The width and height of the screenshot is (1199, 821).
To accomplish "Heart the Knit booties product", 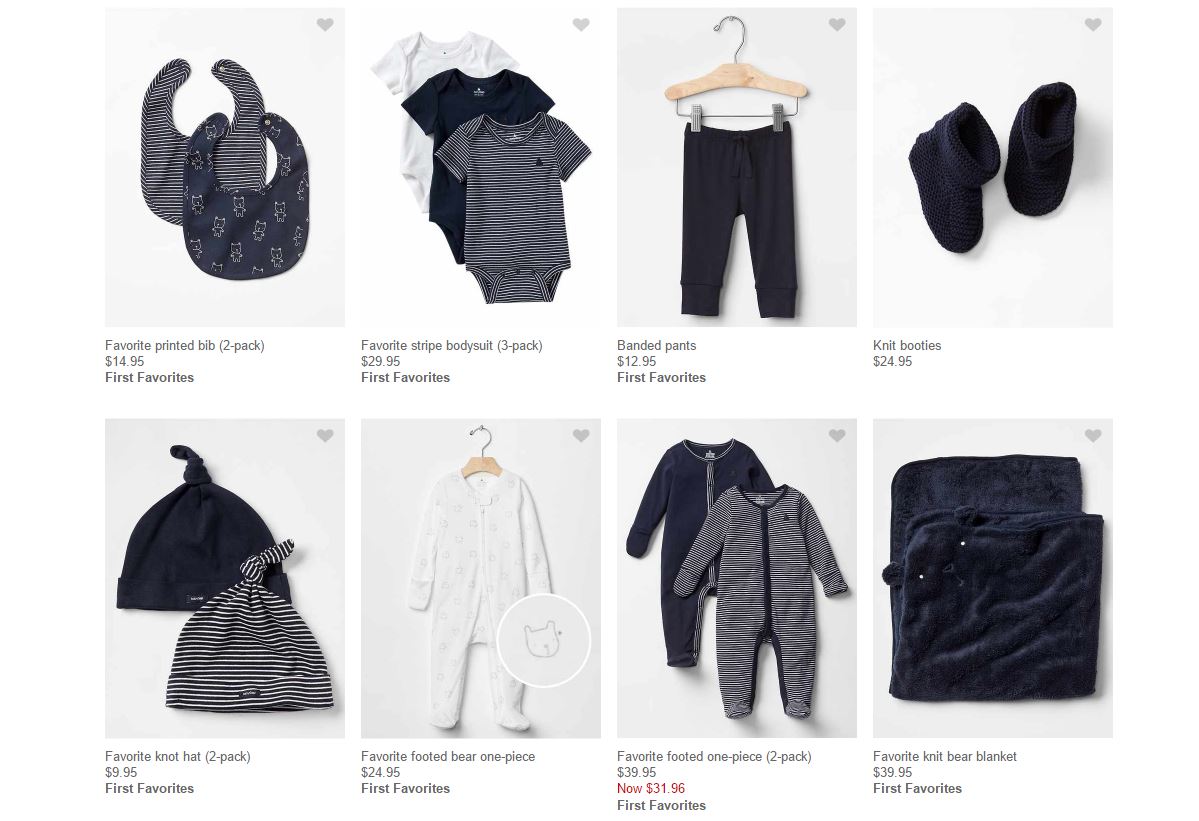I will click(x=1093, y=25).
